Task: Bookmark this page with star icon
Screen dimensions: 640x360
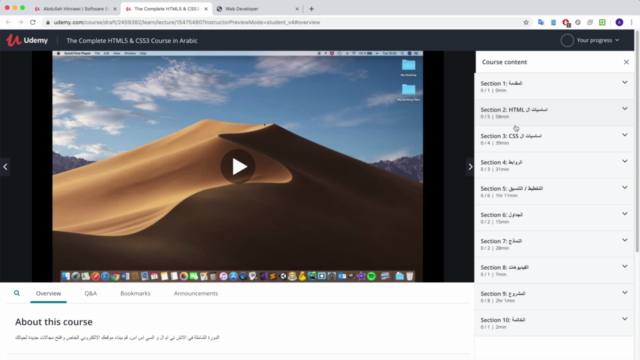Action: [x=526, y=22]
